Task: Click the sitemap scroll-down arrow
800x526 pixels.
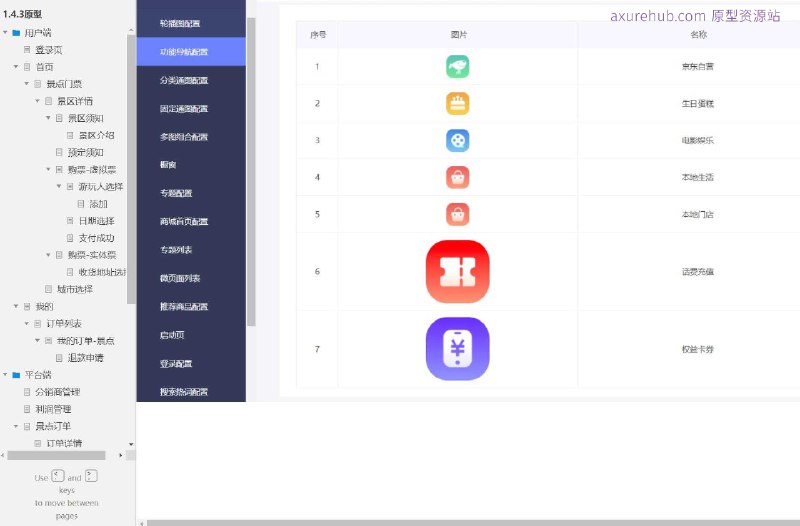Action: 131,444
